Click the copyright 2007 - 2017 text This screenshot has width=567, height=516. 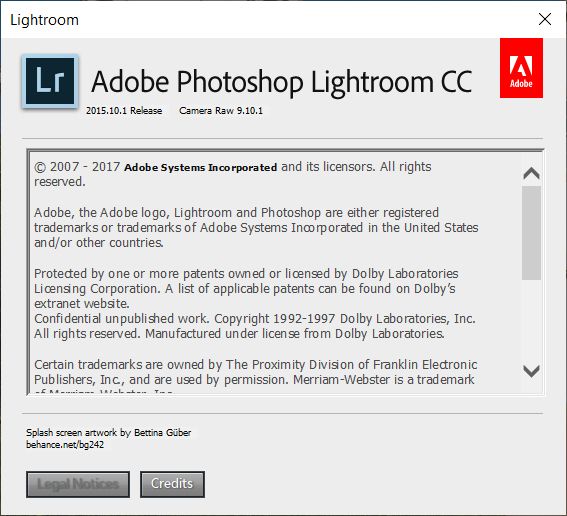click(x=77, y=167)
